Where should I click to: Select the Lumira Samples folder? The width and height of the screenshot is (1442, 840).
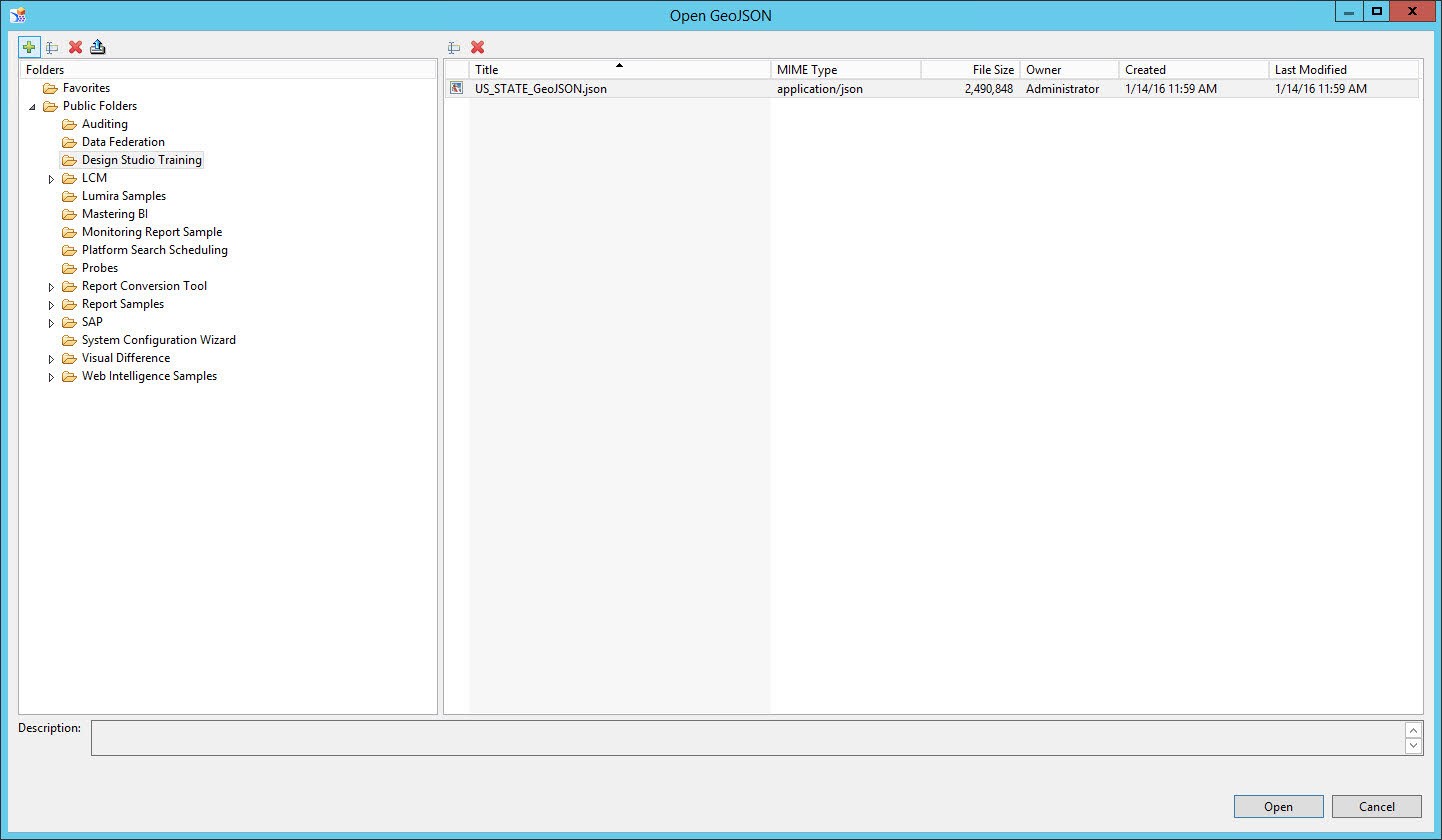click(x=124, y=196)
